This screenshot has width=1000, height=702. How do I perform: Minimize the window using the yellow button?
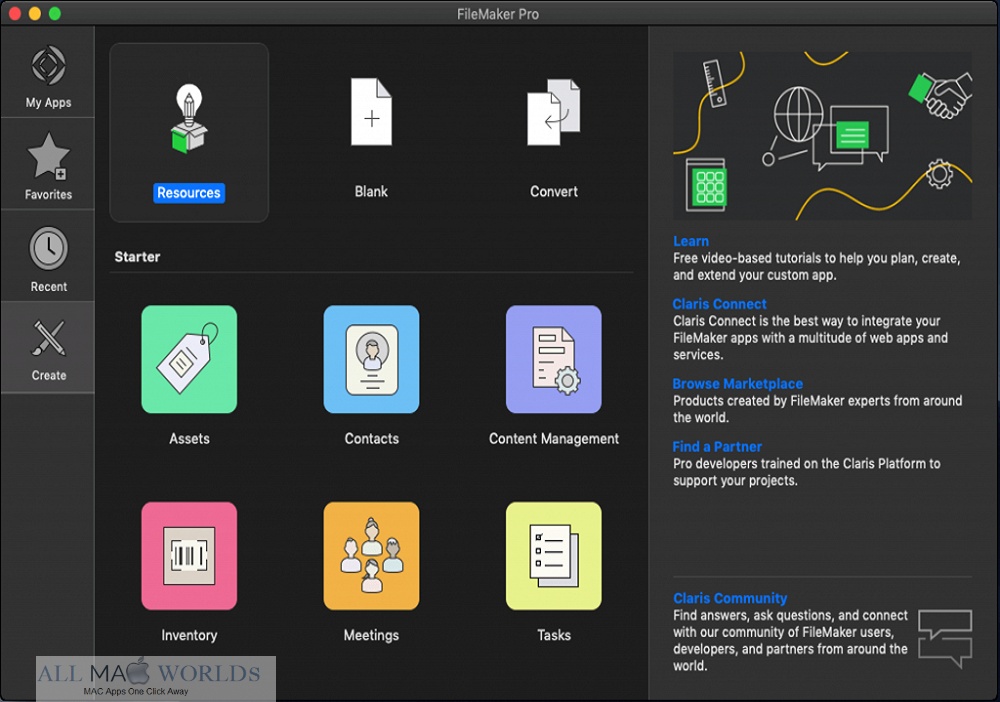tap(34, 13)
